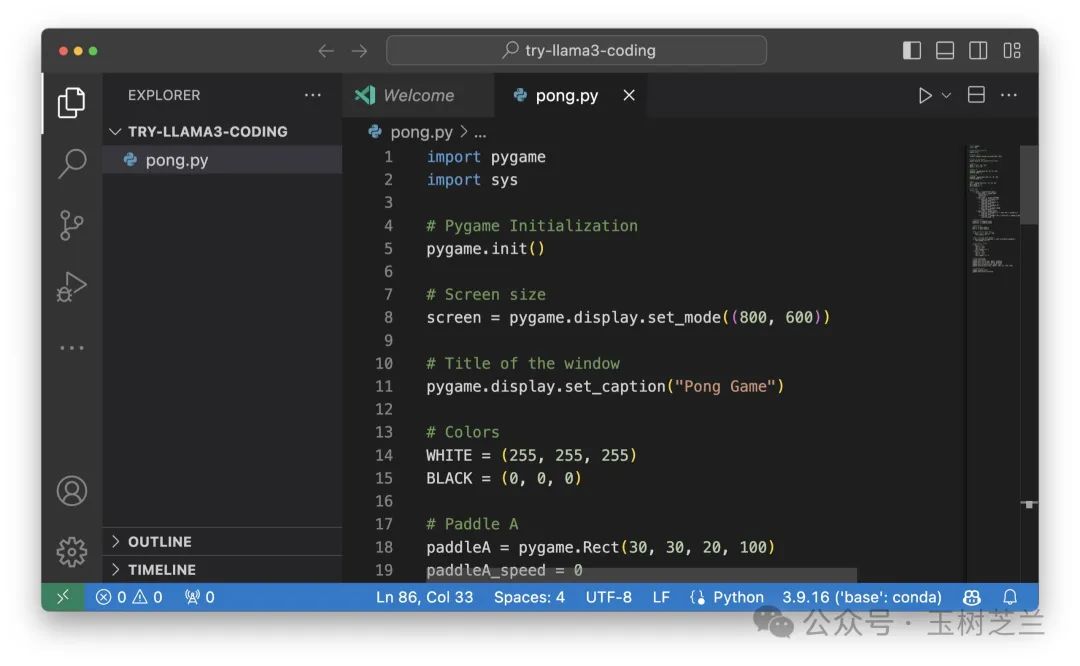Viewport: 1080px width, 666px height.
Task: Click the editor minimap preview
Action: [993, 208]
